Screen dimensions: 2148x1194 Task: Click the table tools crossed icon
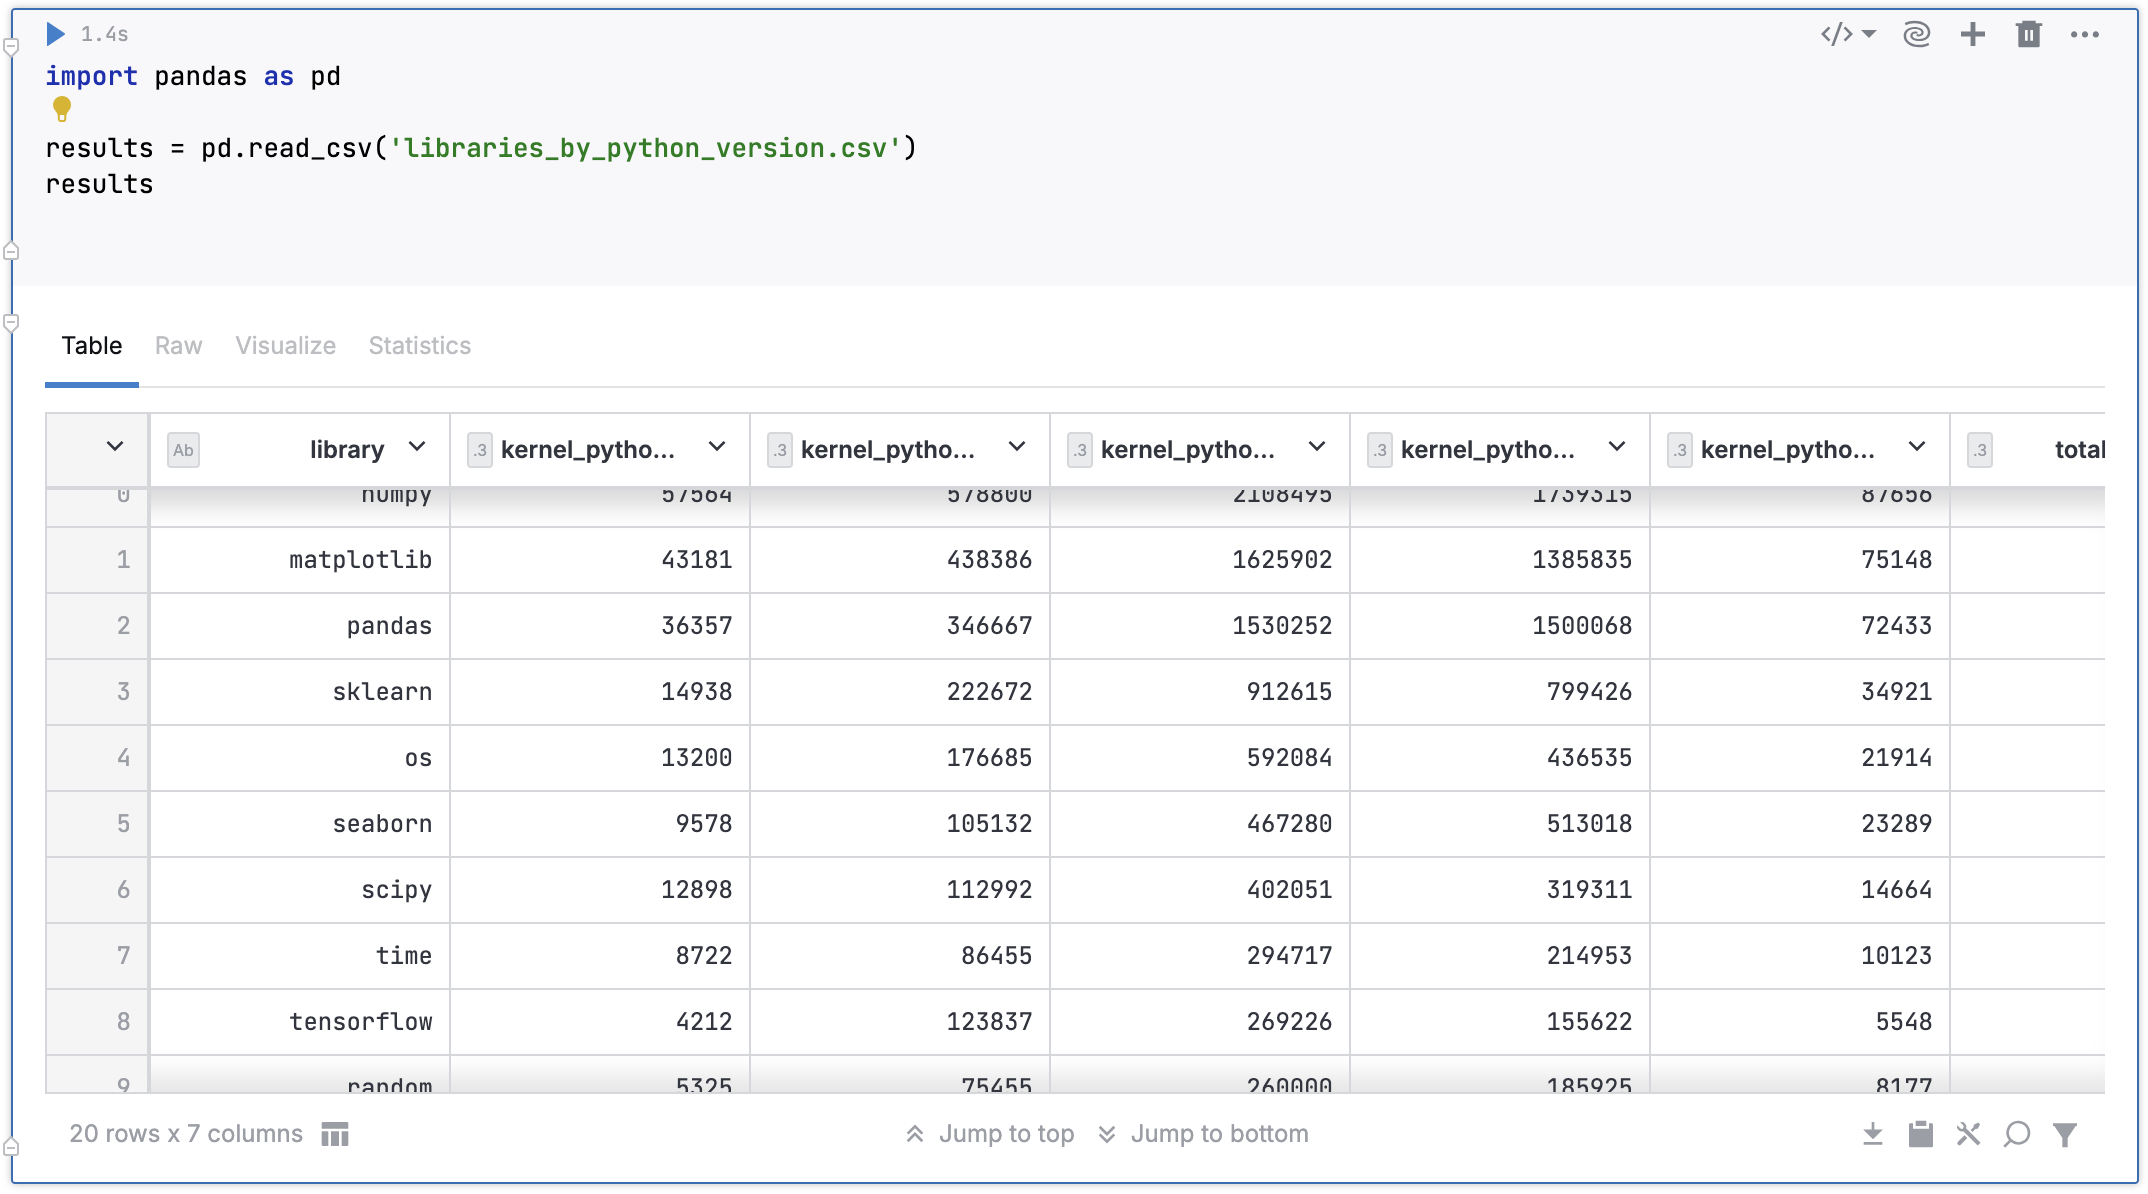point(1968,1134)
